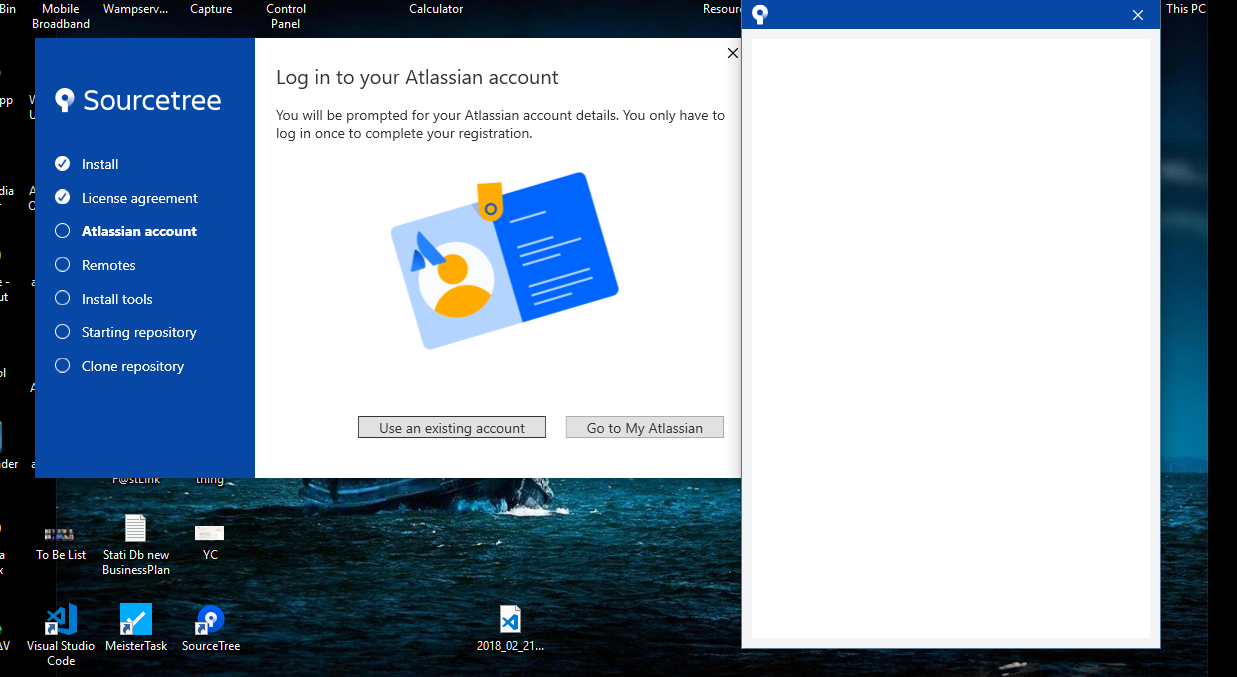Select the Install tools step circle
This screenshot has height=677, width=1237.
[62, 298]
